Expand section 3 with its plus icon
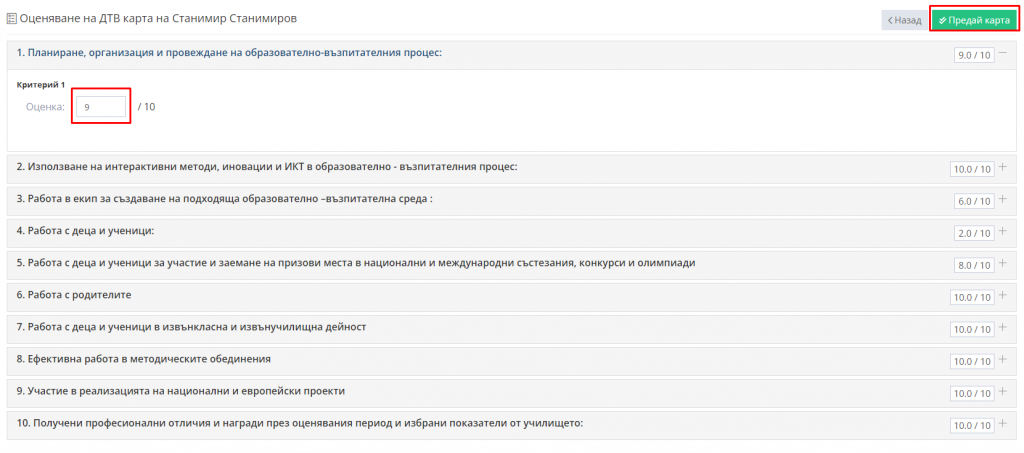This screenshot has height=453, width=1024. tap(1003, 199)
